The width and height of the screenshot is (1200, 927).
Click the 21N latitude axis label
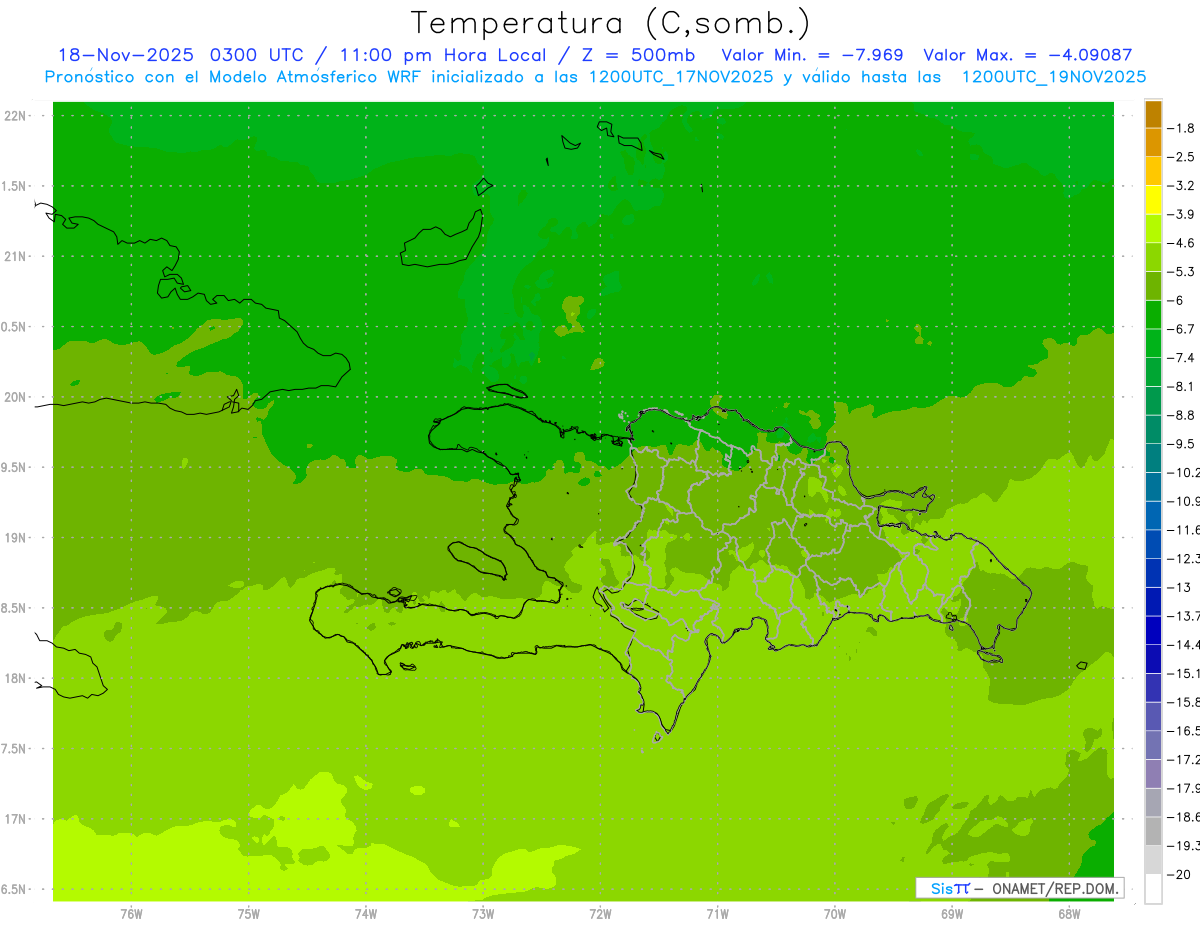click(16, 256)
